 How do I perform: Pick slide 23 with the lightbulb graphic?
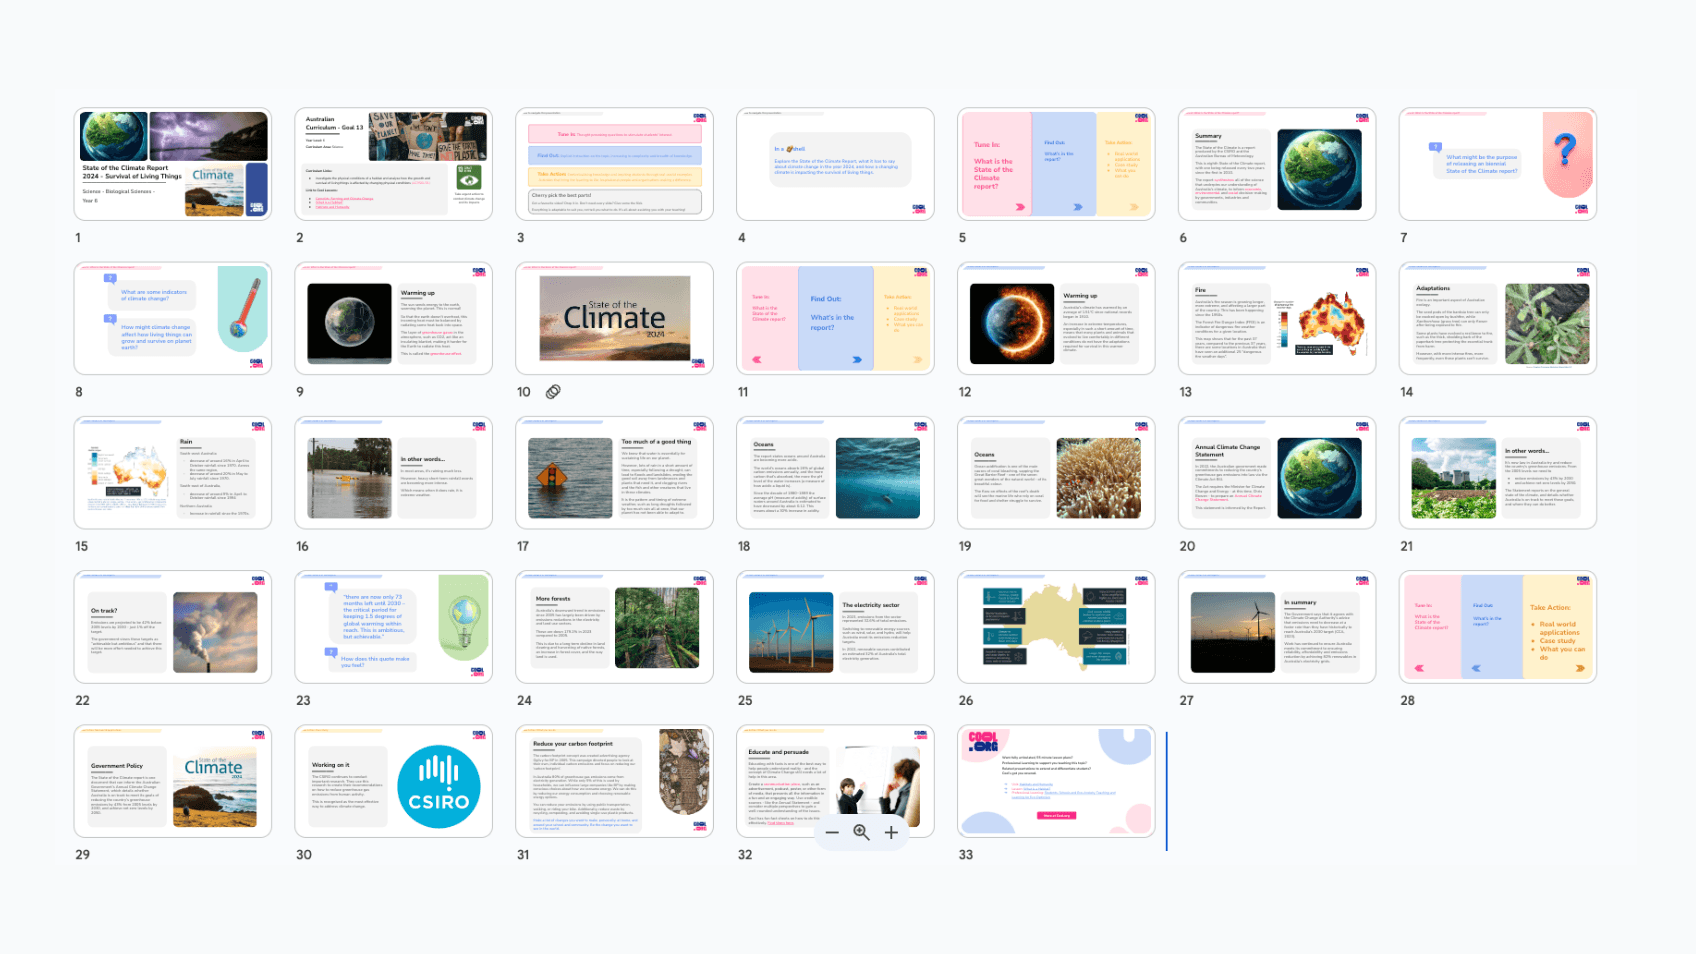394,627
